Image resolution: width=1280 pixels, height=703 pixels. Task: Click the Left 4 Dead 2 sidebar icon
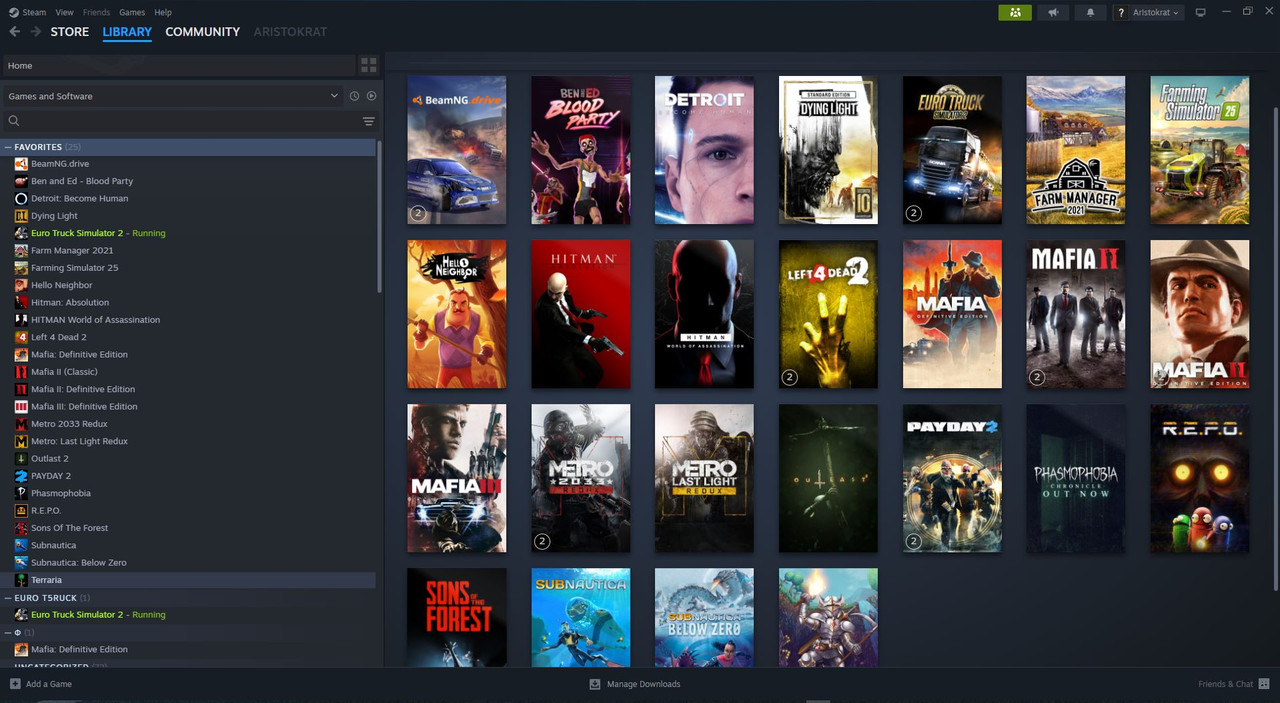[21, 337]
